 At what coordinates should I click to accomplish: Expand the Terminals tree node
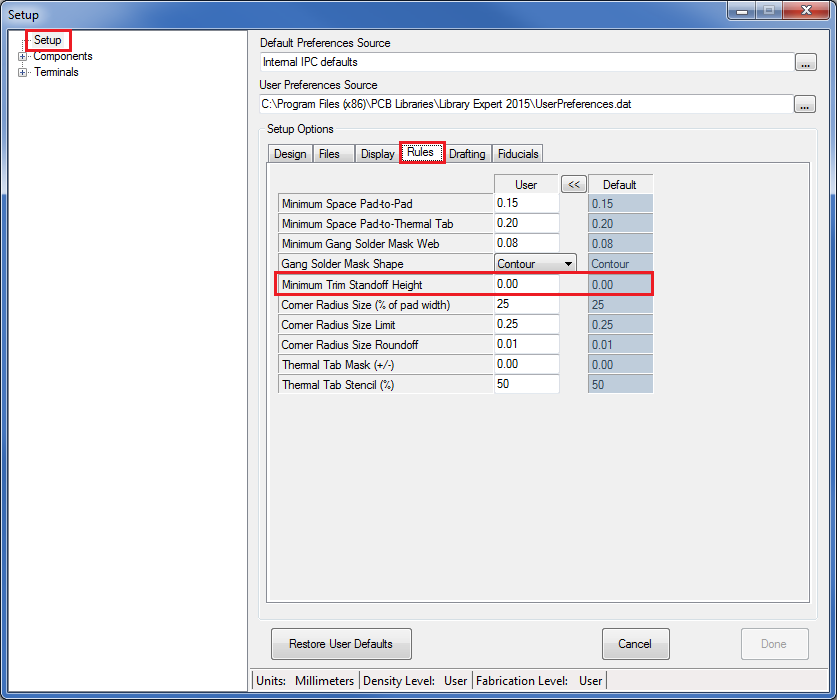coord(23,72)
